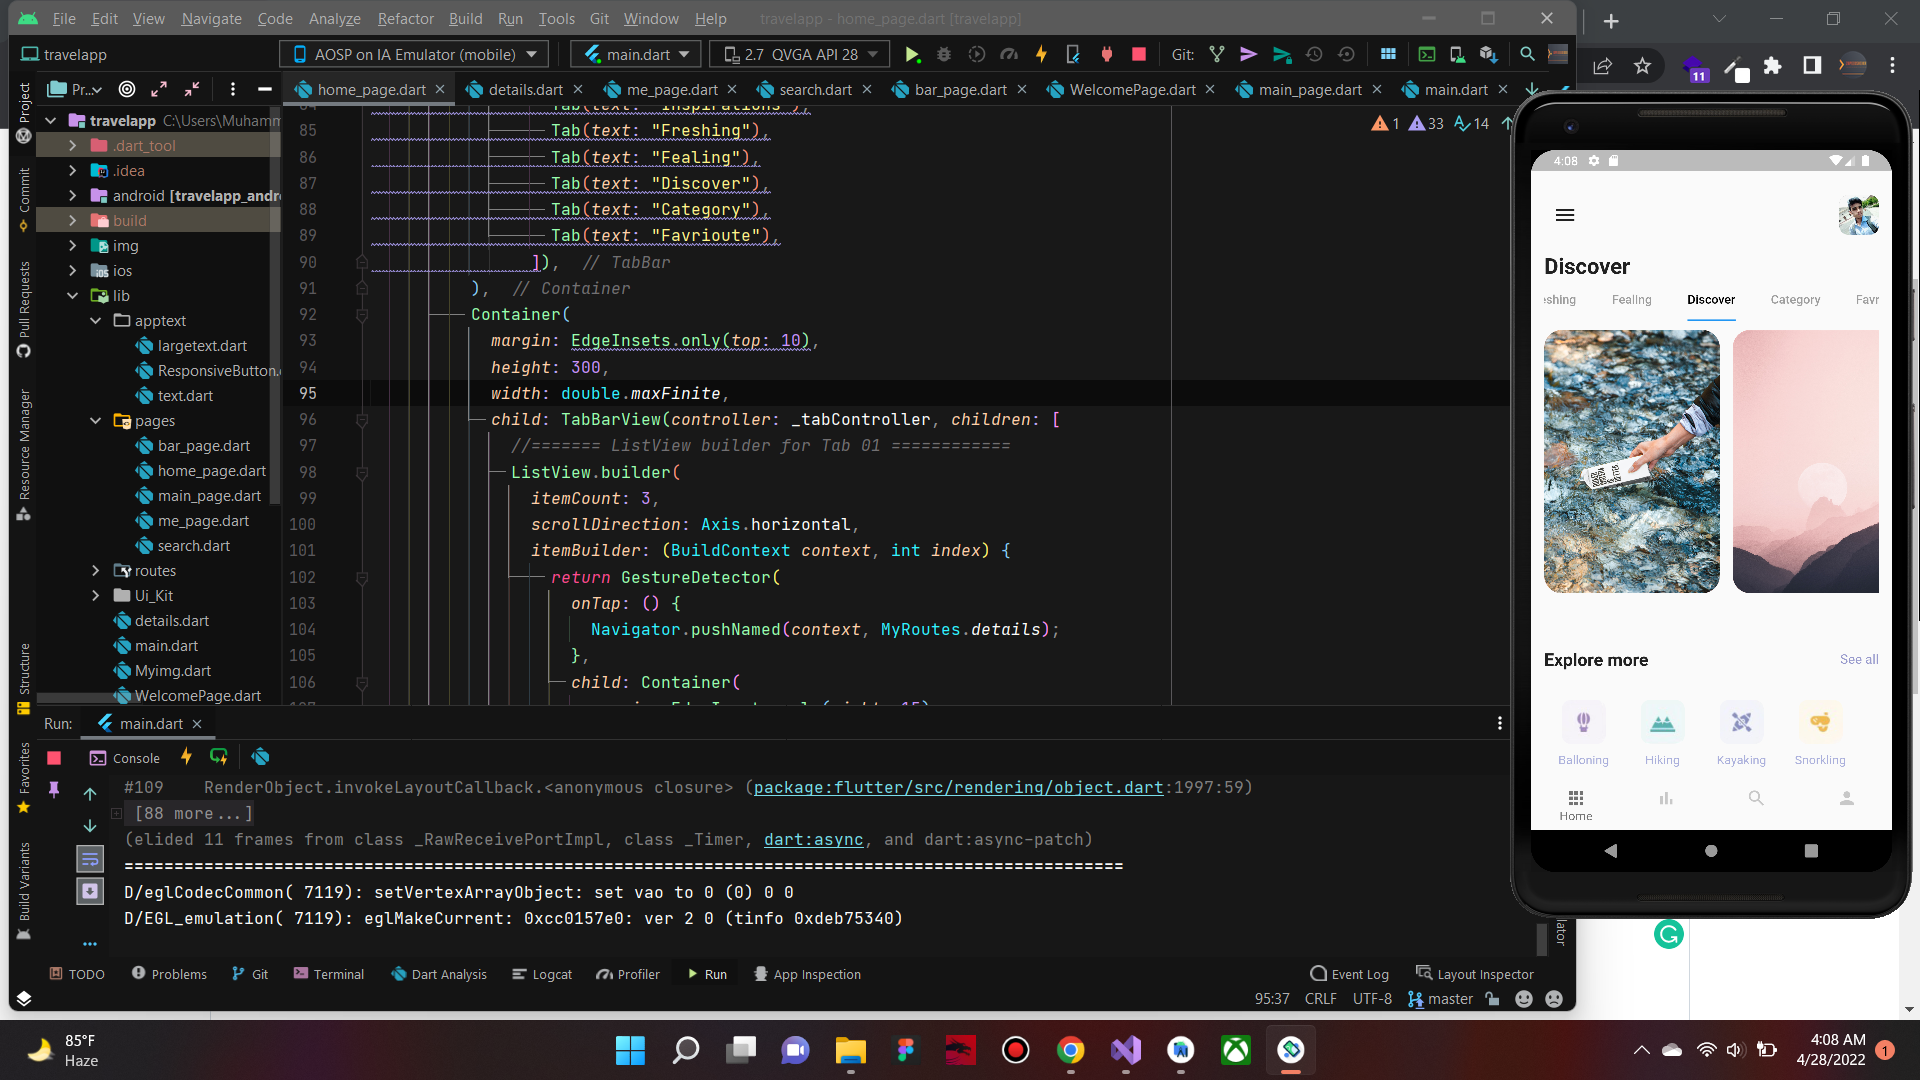The height and width of the screenshot is (1080, 1920).
Task: Open package:flutter object.dart link in console
Action: click(958, 788)
